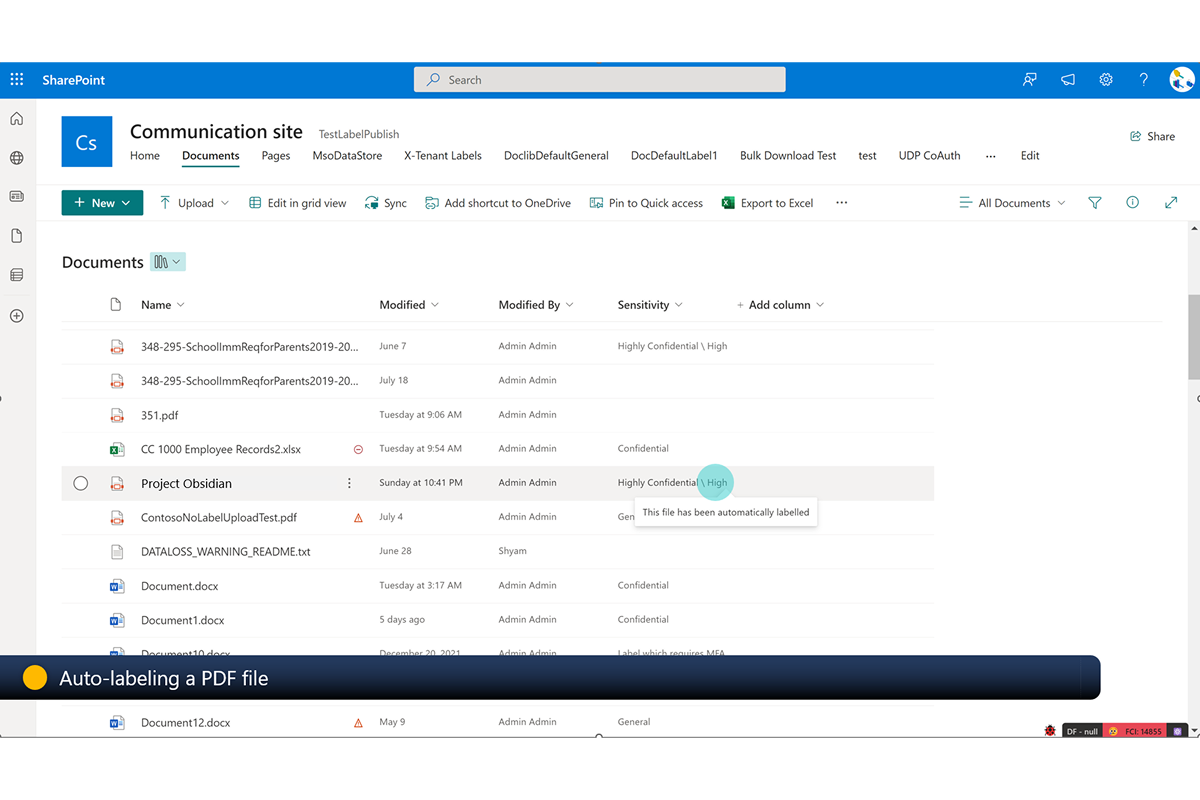
Task: Show more navigation items with the ellipsis
Action: coord(991,156)
